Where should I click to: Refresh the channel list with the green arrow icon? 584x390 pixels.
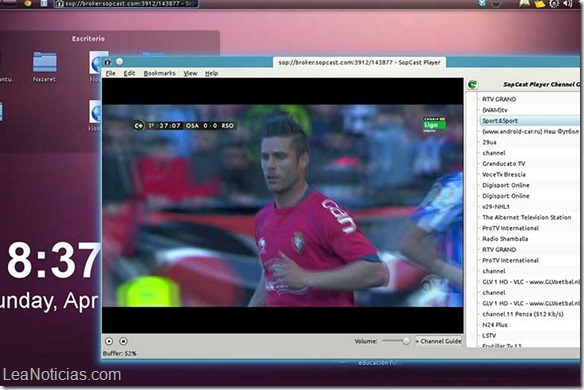(x=473, y=85)
